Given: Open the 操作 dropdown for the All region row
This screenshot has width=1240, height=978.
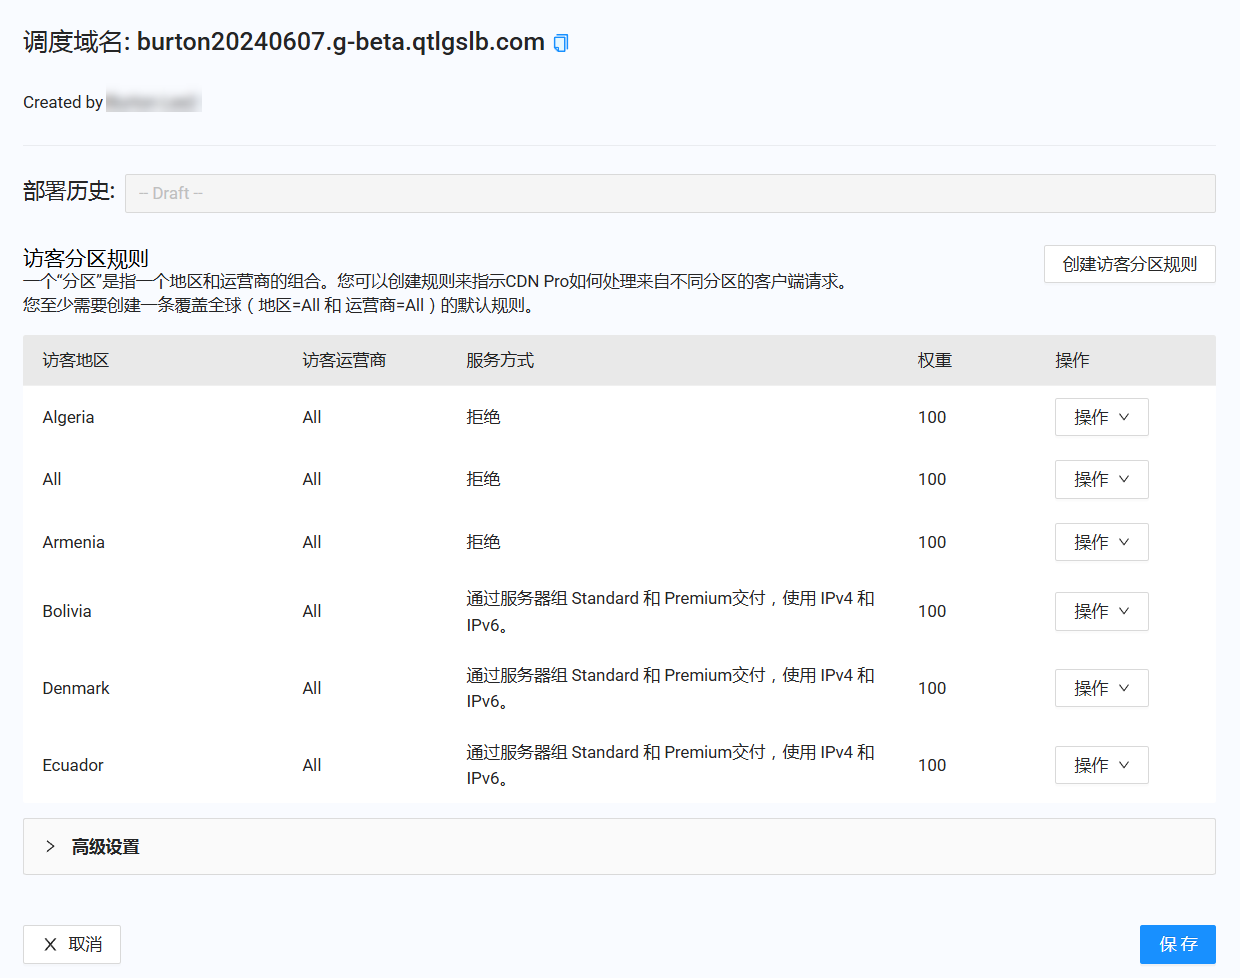Looking at the screenshot, I should [1101, 479].
